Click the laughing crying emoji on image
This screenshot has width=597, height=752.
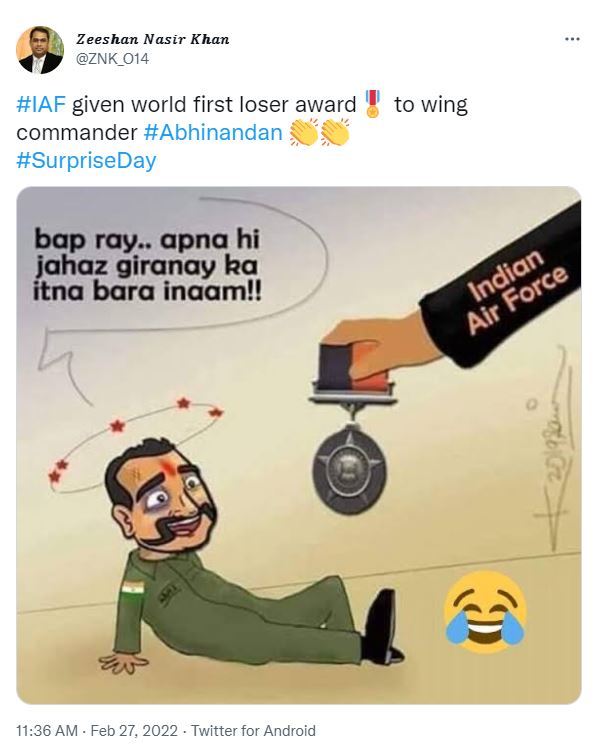pyautogui.click(x=485, y=611)
